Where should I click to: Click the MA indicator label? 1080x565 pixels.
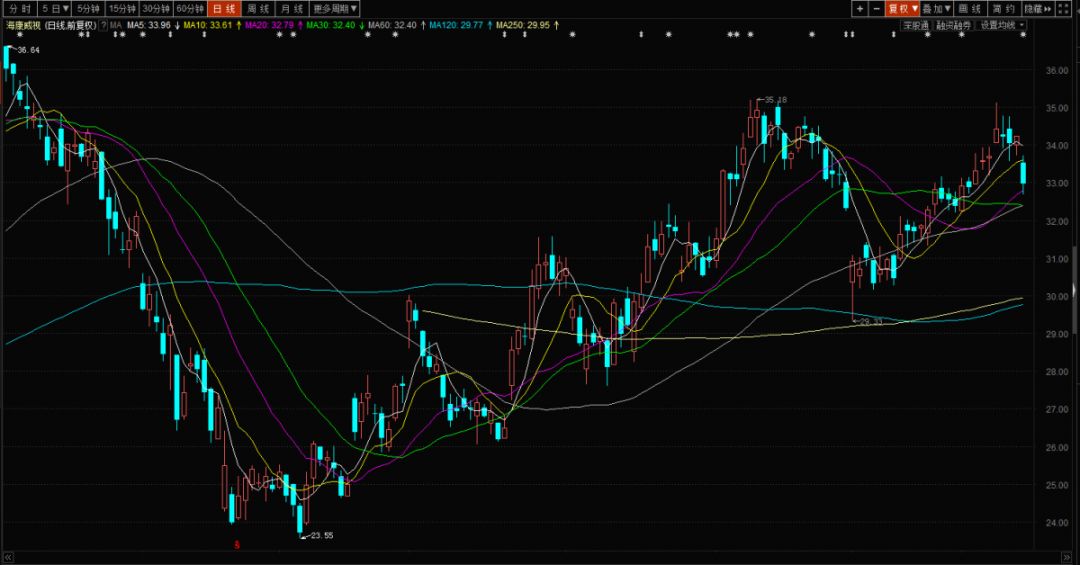(116, 25)
